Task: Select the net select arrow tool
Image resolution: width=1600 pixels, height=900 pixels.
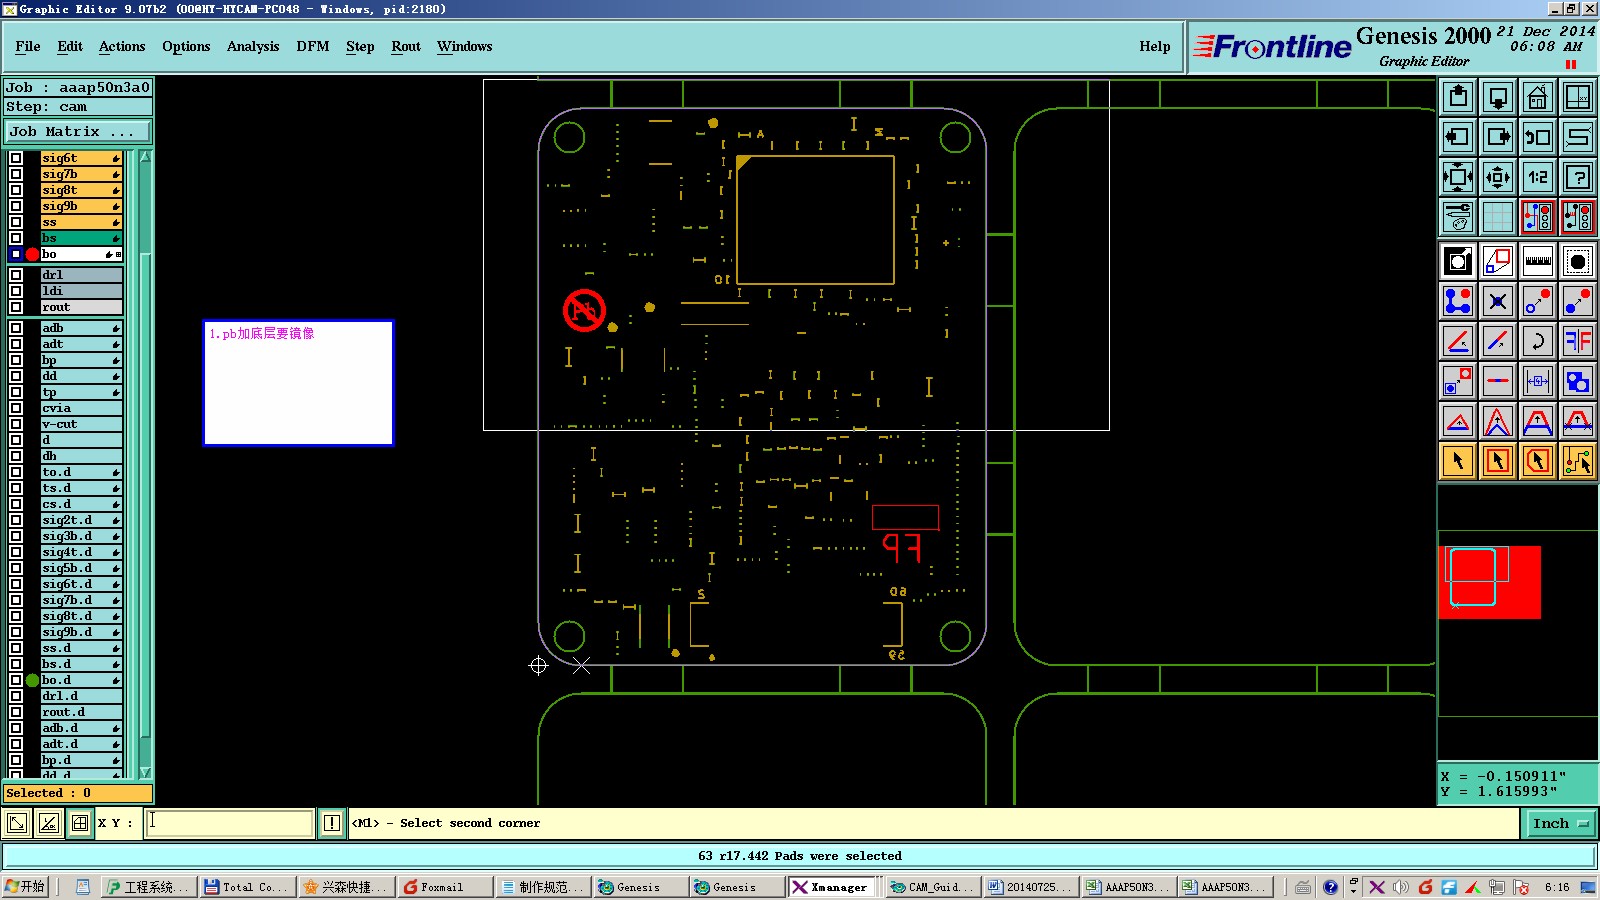Action: coord(1578,461)
